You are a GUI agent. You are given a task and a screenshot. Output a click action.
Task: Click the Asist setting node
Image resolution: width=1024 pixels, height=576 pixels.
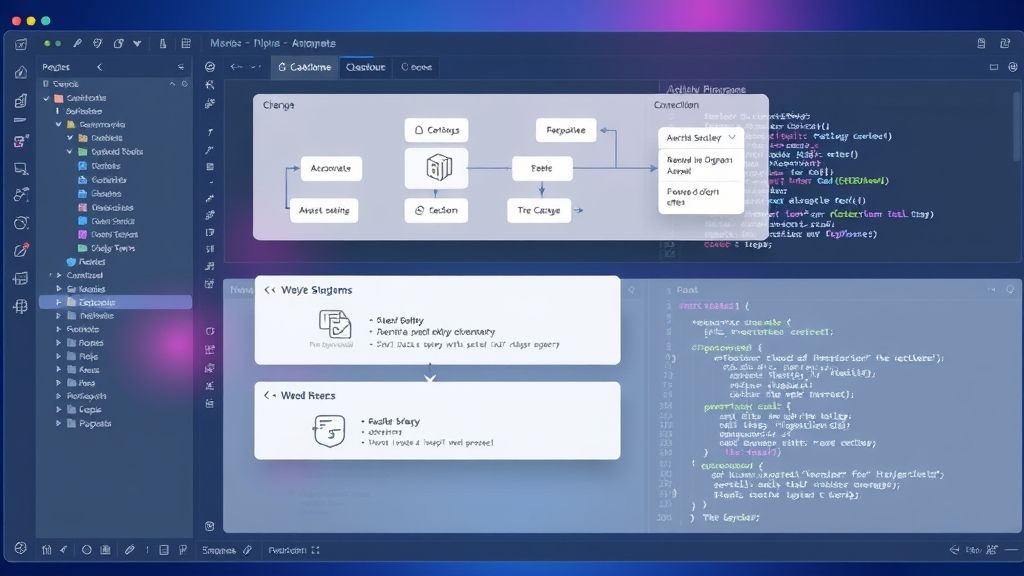pos(323,210)
